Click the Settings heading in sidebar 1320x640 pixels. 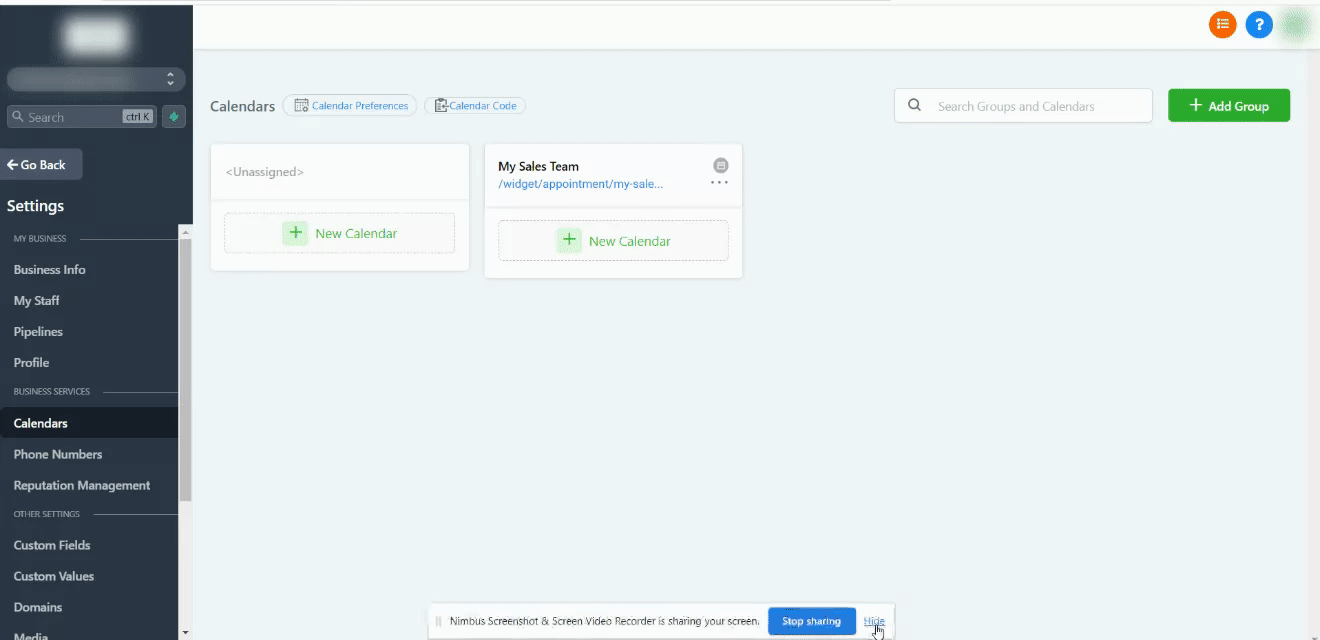[x=35, y=206]
